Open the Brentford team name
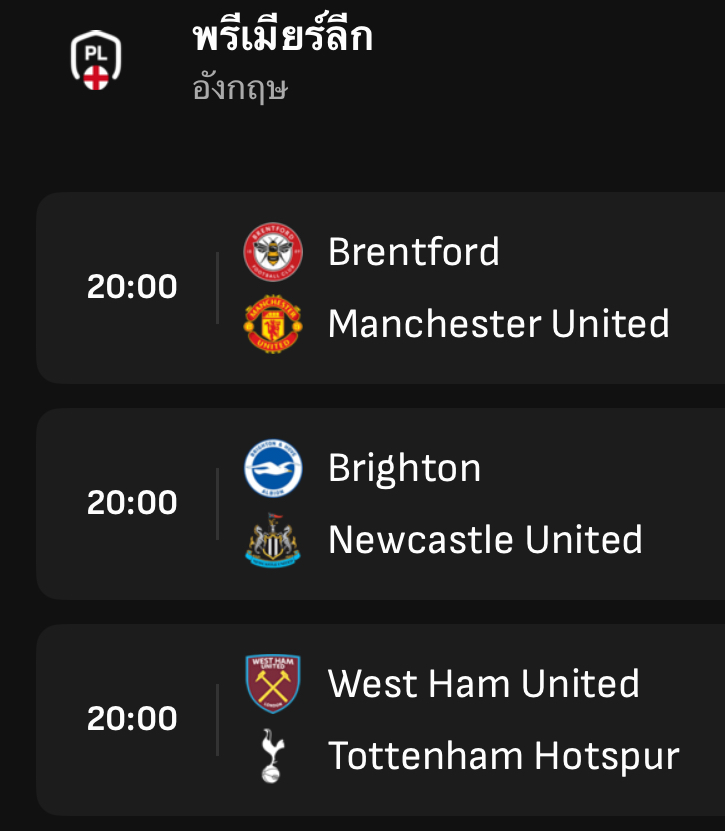The height and width of the screenshot is (831, 725). (413, 252)
